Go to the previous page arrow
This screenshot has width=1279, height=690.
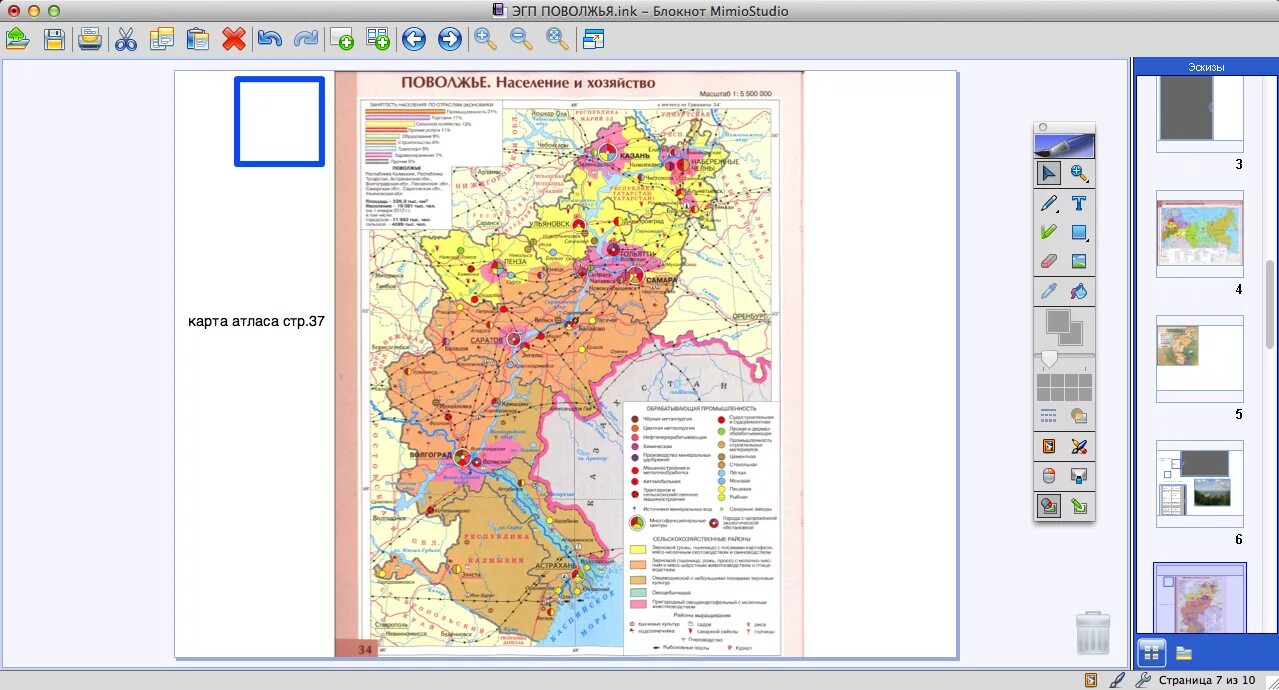(x=414, y=39)
